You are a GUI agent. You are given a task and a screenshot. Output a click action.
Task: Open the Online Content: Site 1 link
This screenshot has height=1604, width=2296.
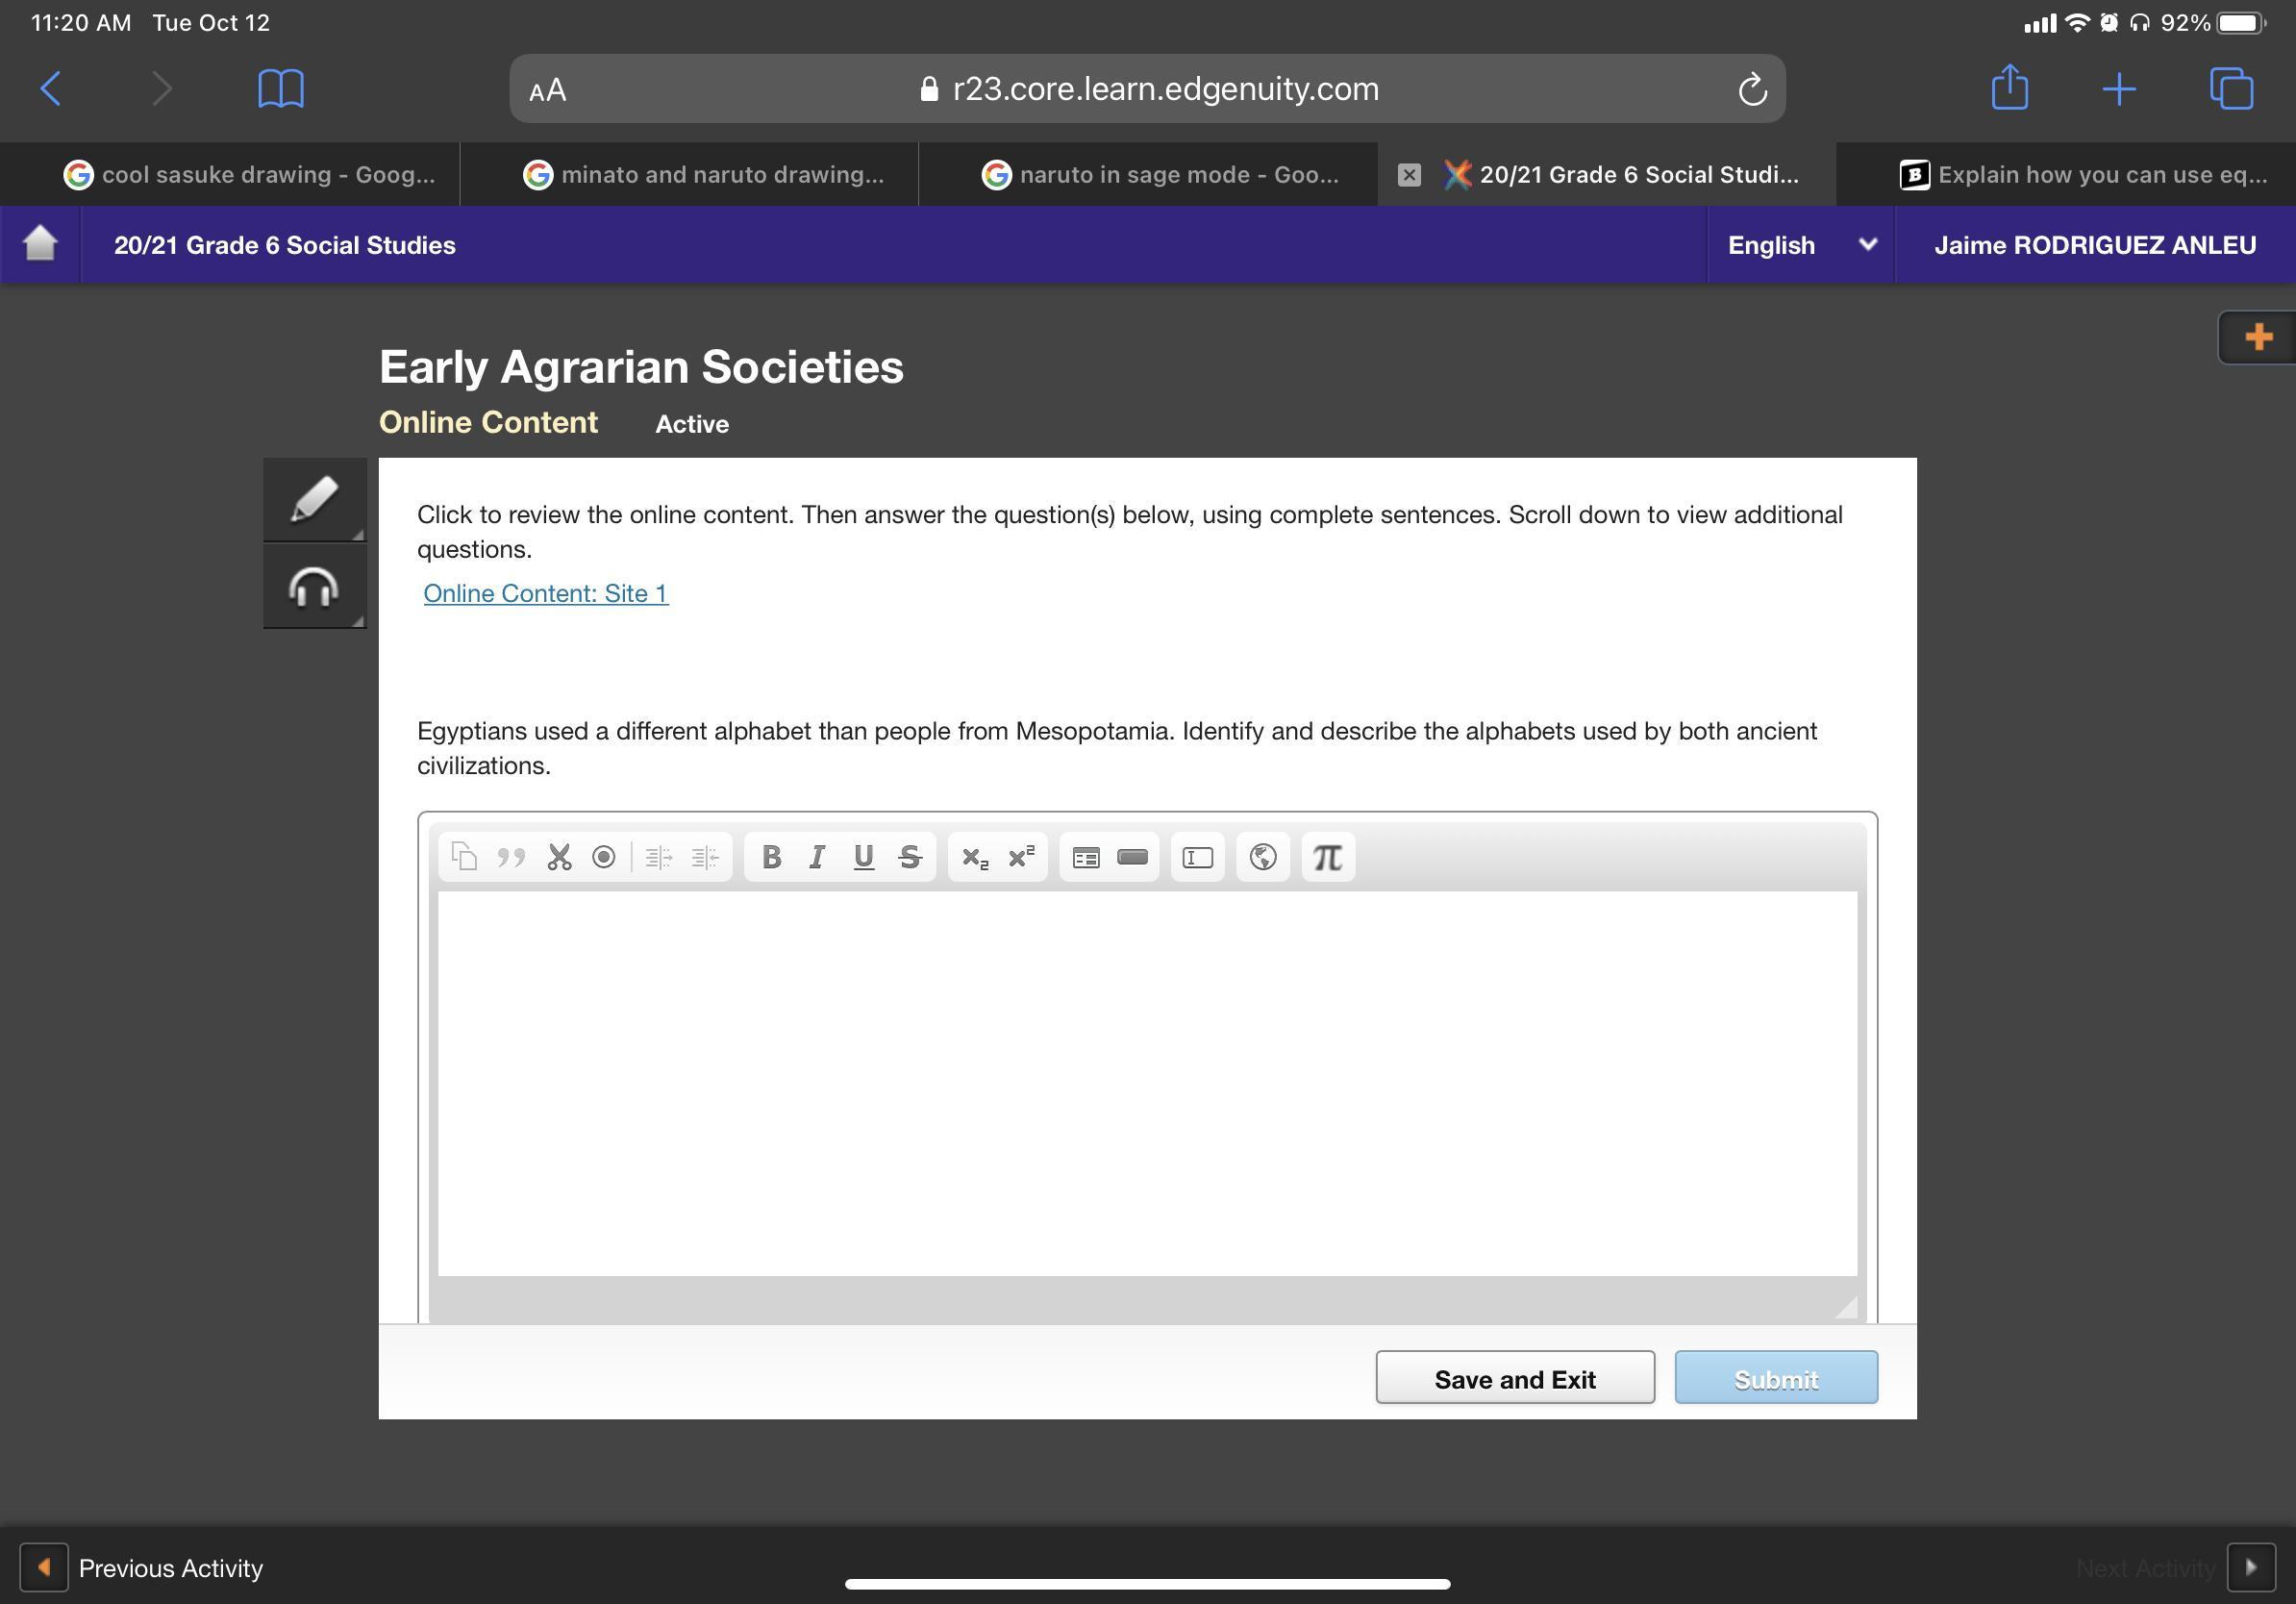tap(545, 593)
